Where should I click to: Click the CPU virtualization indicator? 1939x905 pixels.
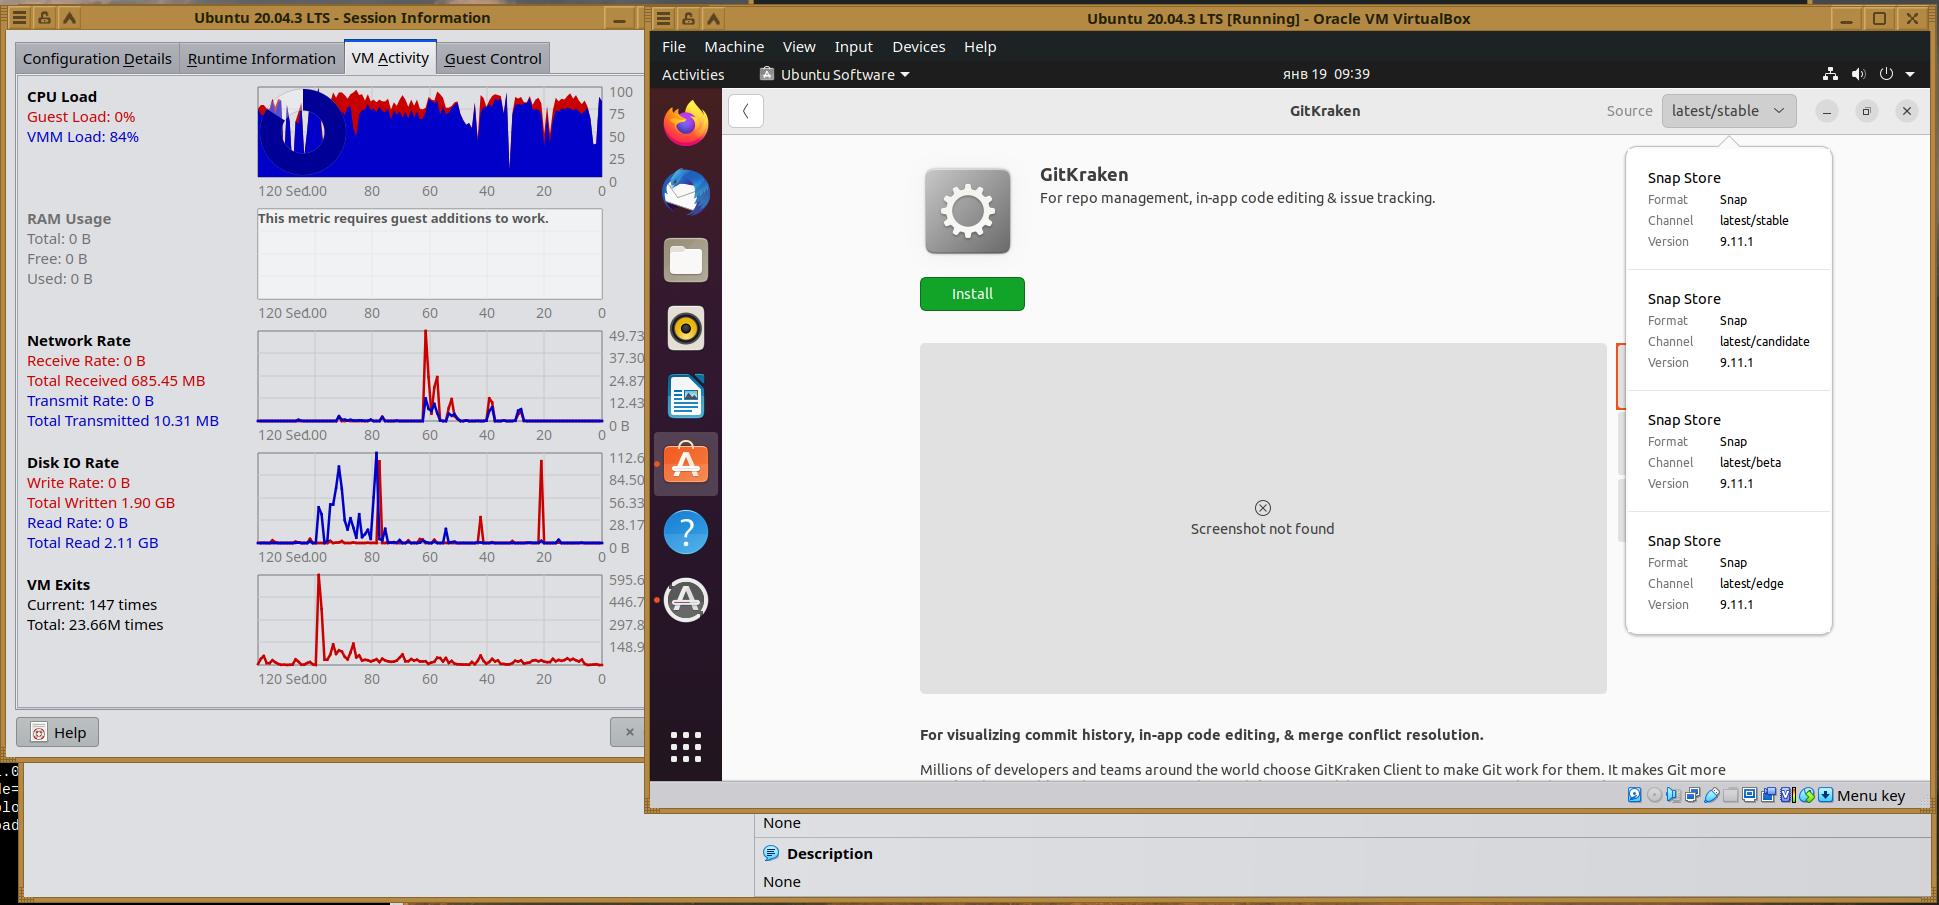click(x=1787, y=795)
